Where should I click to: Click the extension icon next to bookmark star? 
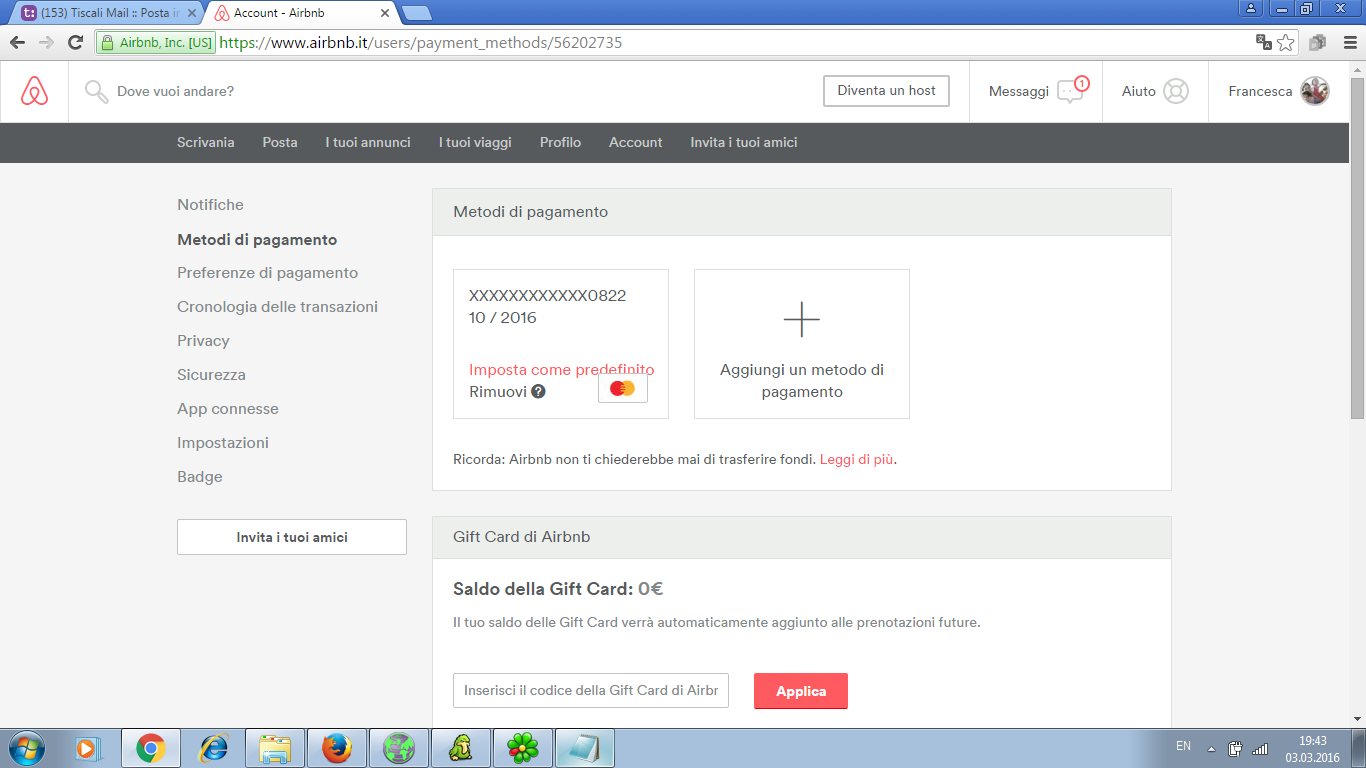(x=1317, y=42)
